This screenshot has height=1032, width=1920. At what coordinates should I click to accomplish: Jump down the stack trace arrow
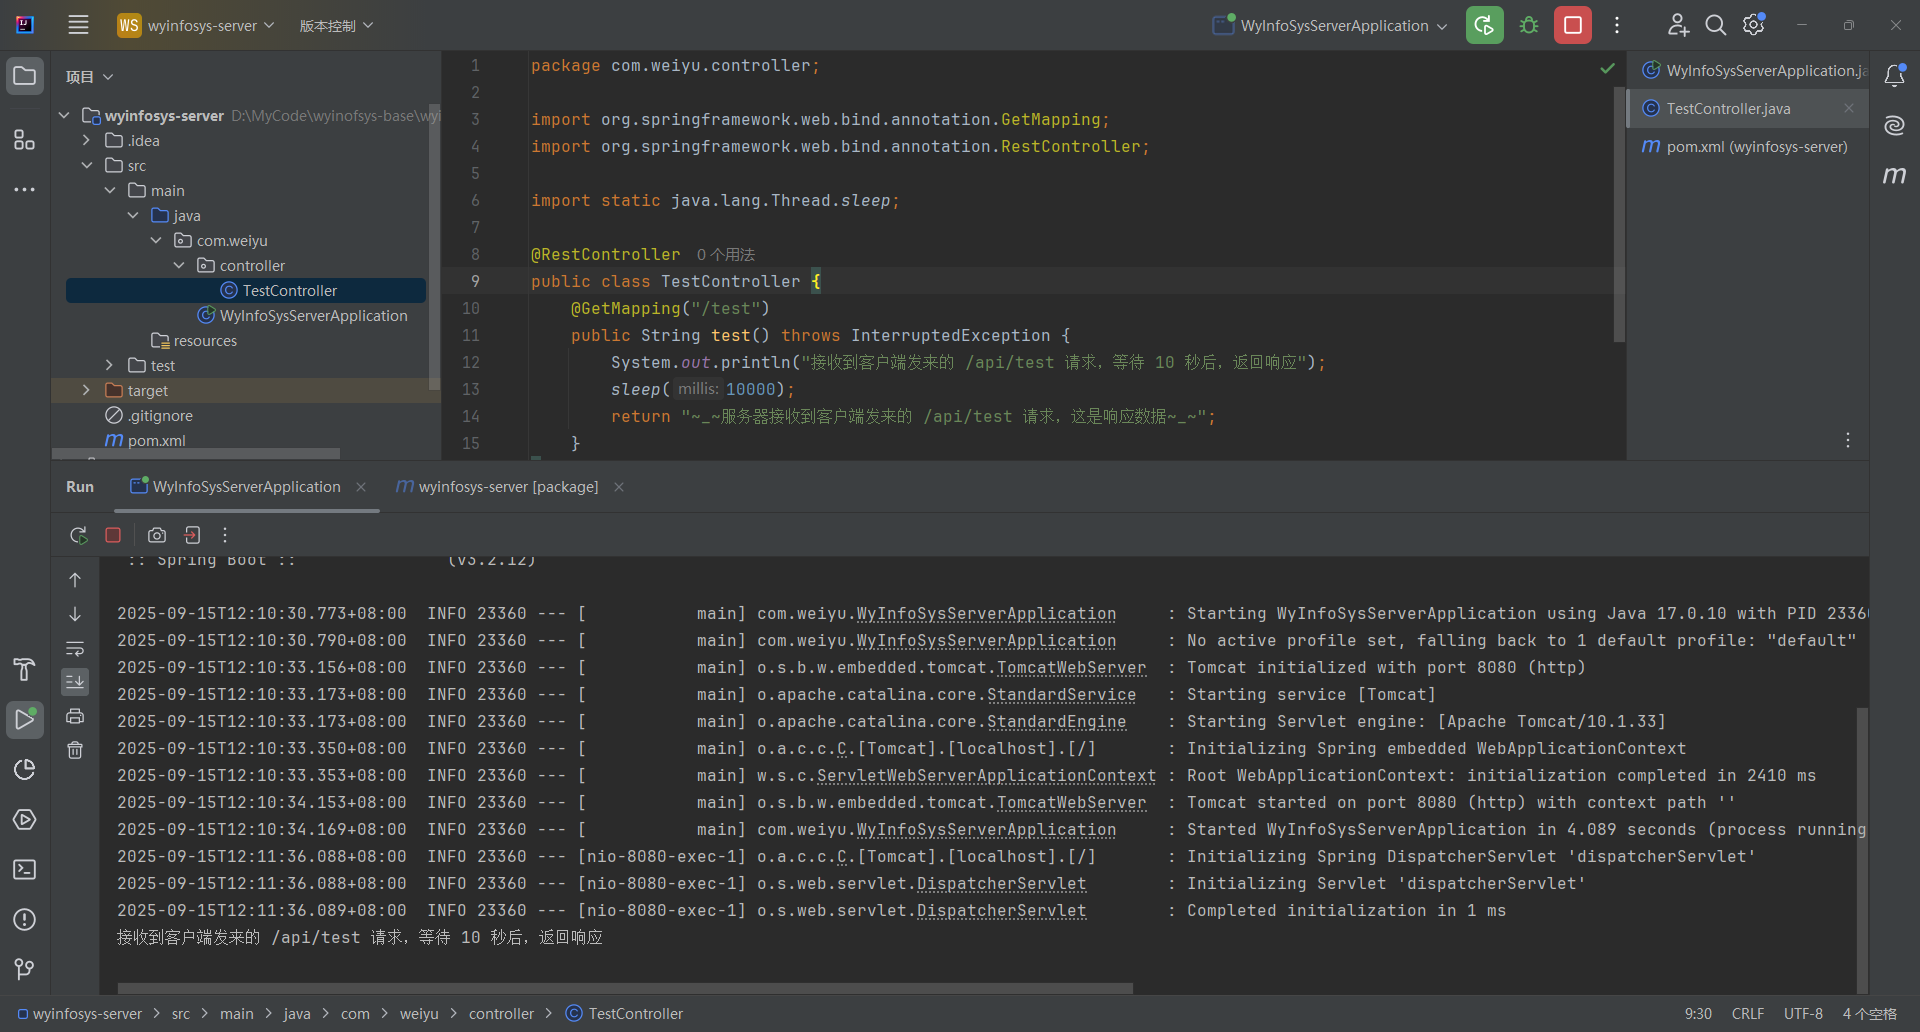click(75, 614)
